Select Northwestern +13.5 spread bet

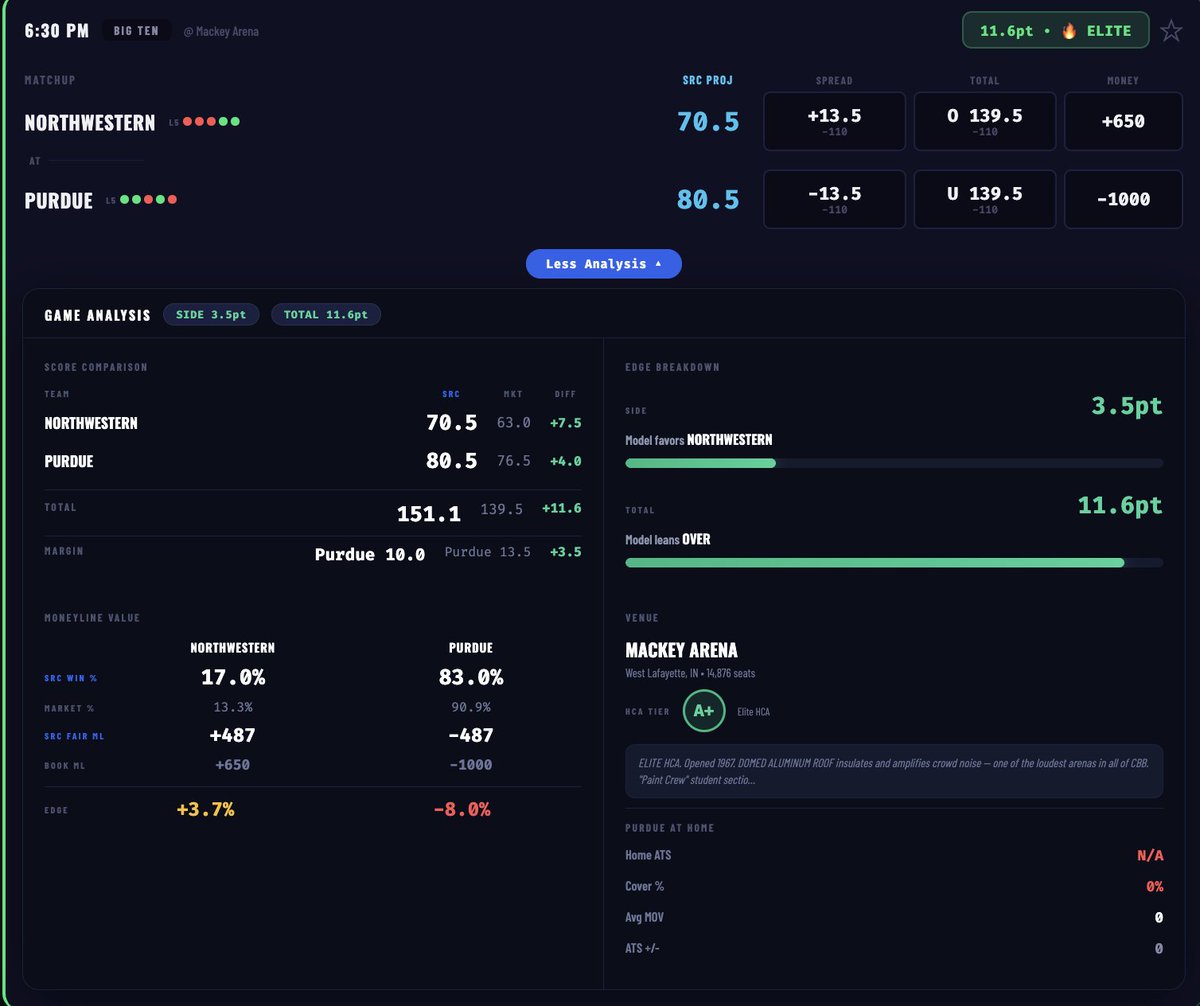point(834,122)
